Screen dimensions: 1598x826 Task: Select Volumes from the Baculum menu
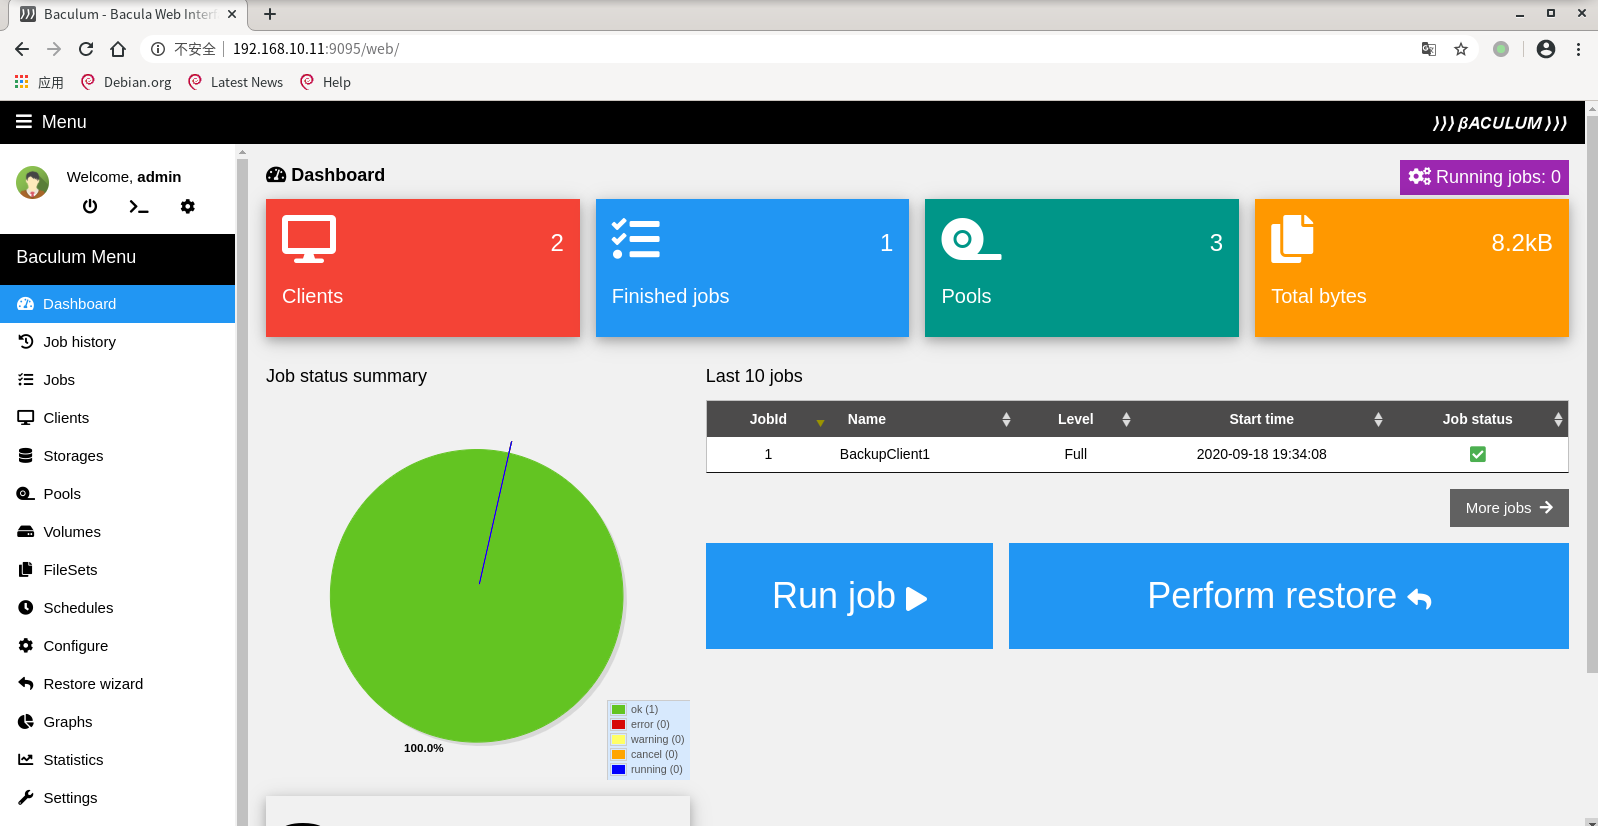tap(72, 532)
